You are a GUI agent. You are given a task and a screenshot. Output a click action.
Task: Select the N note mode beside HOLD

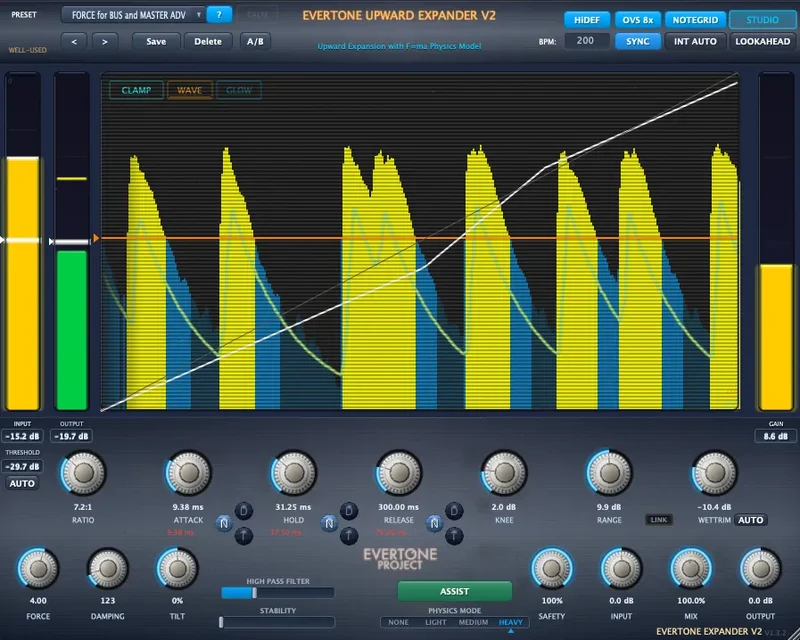329,523
